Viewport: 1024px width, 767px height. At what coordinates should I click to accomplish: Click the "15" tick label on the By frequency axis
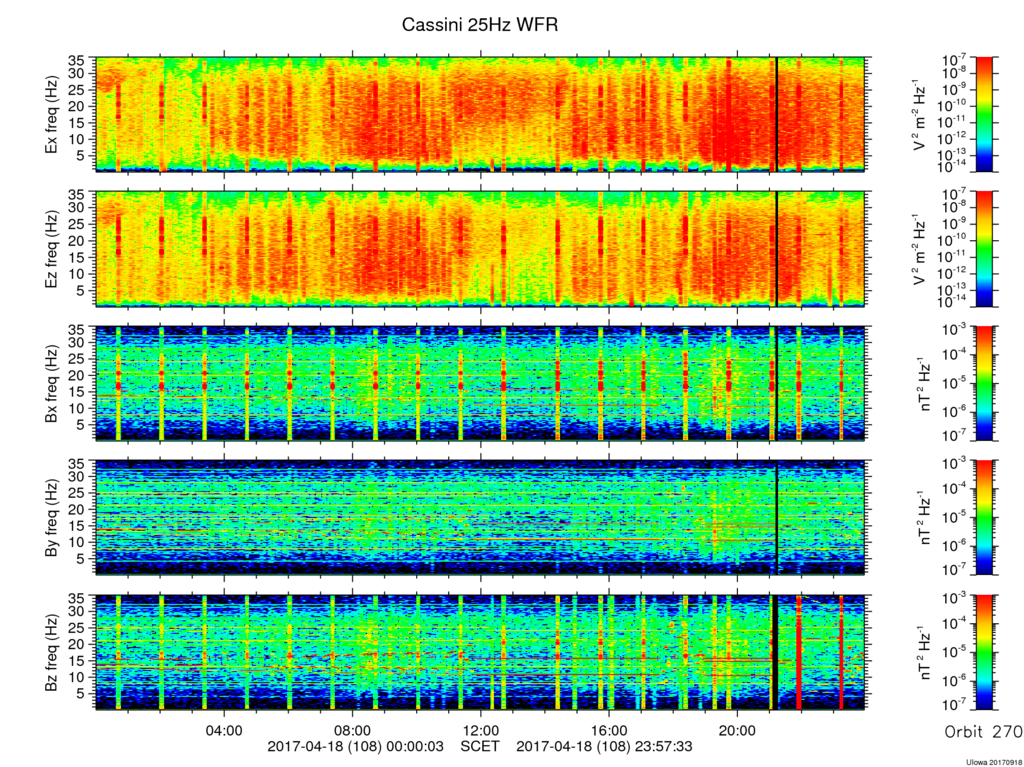78,525
